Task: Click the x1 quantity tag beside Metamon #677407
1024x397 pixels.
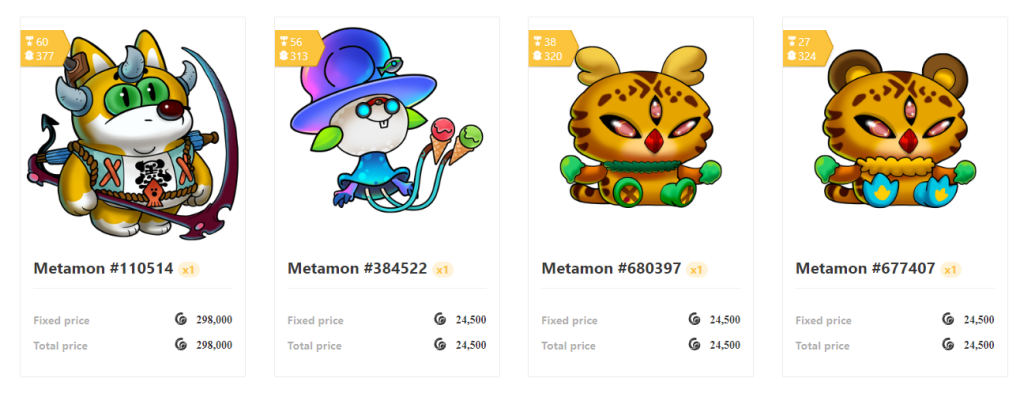Action: [x=950, y=270]
